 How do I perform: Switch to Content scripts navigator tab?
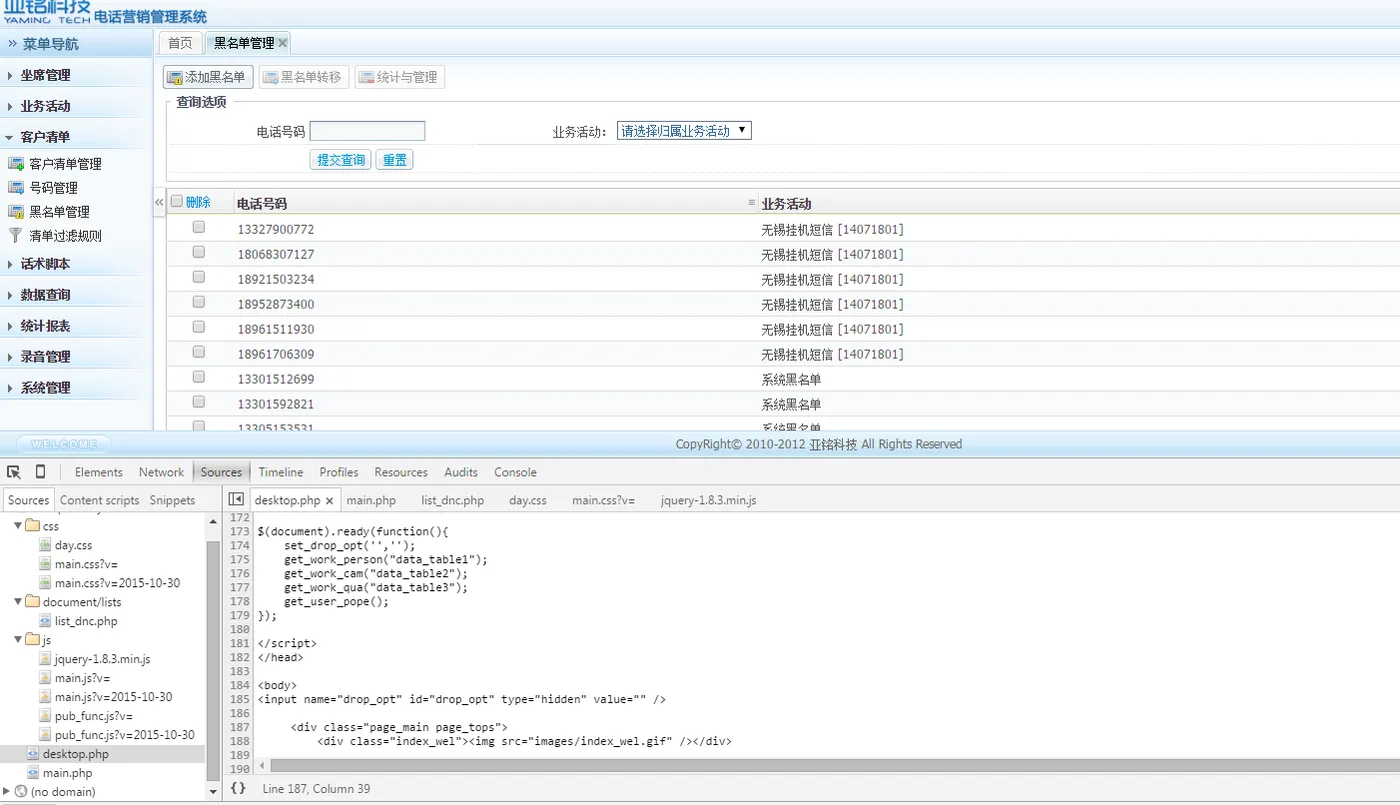tap(99, 500)
